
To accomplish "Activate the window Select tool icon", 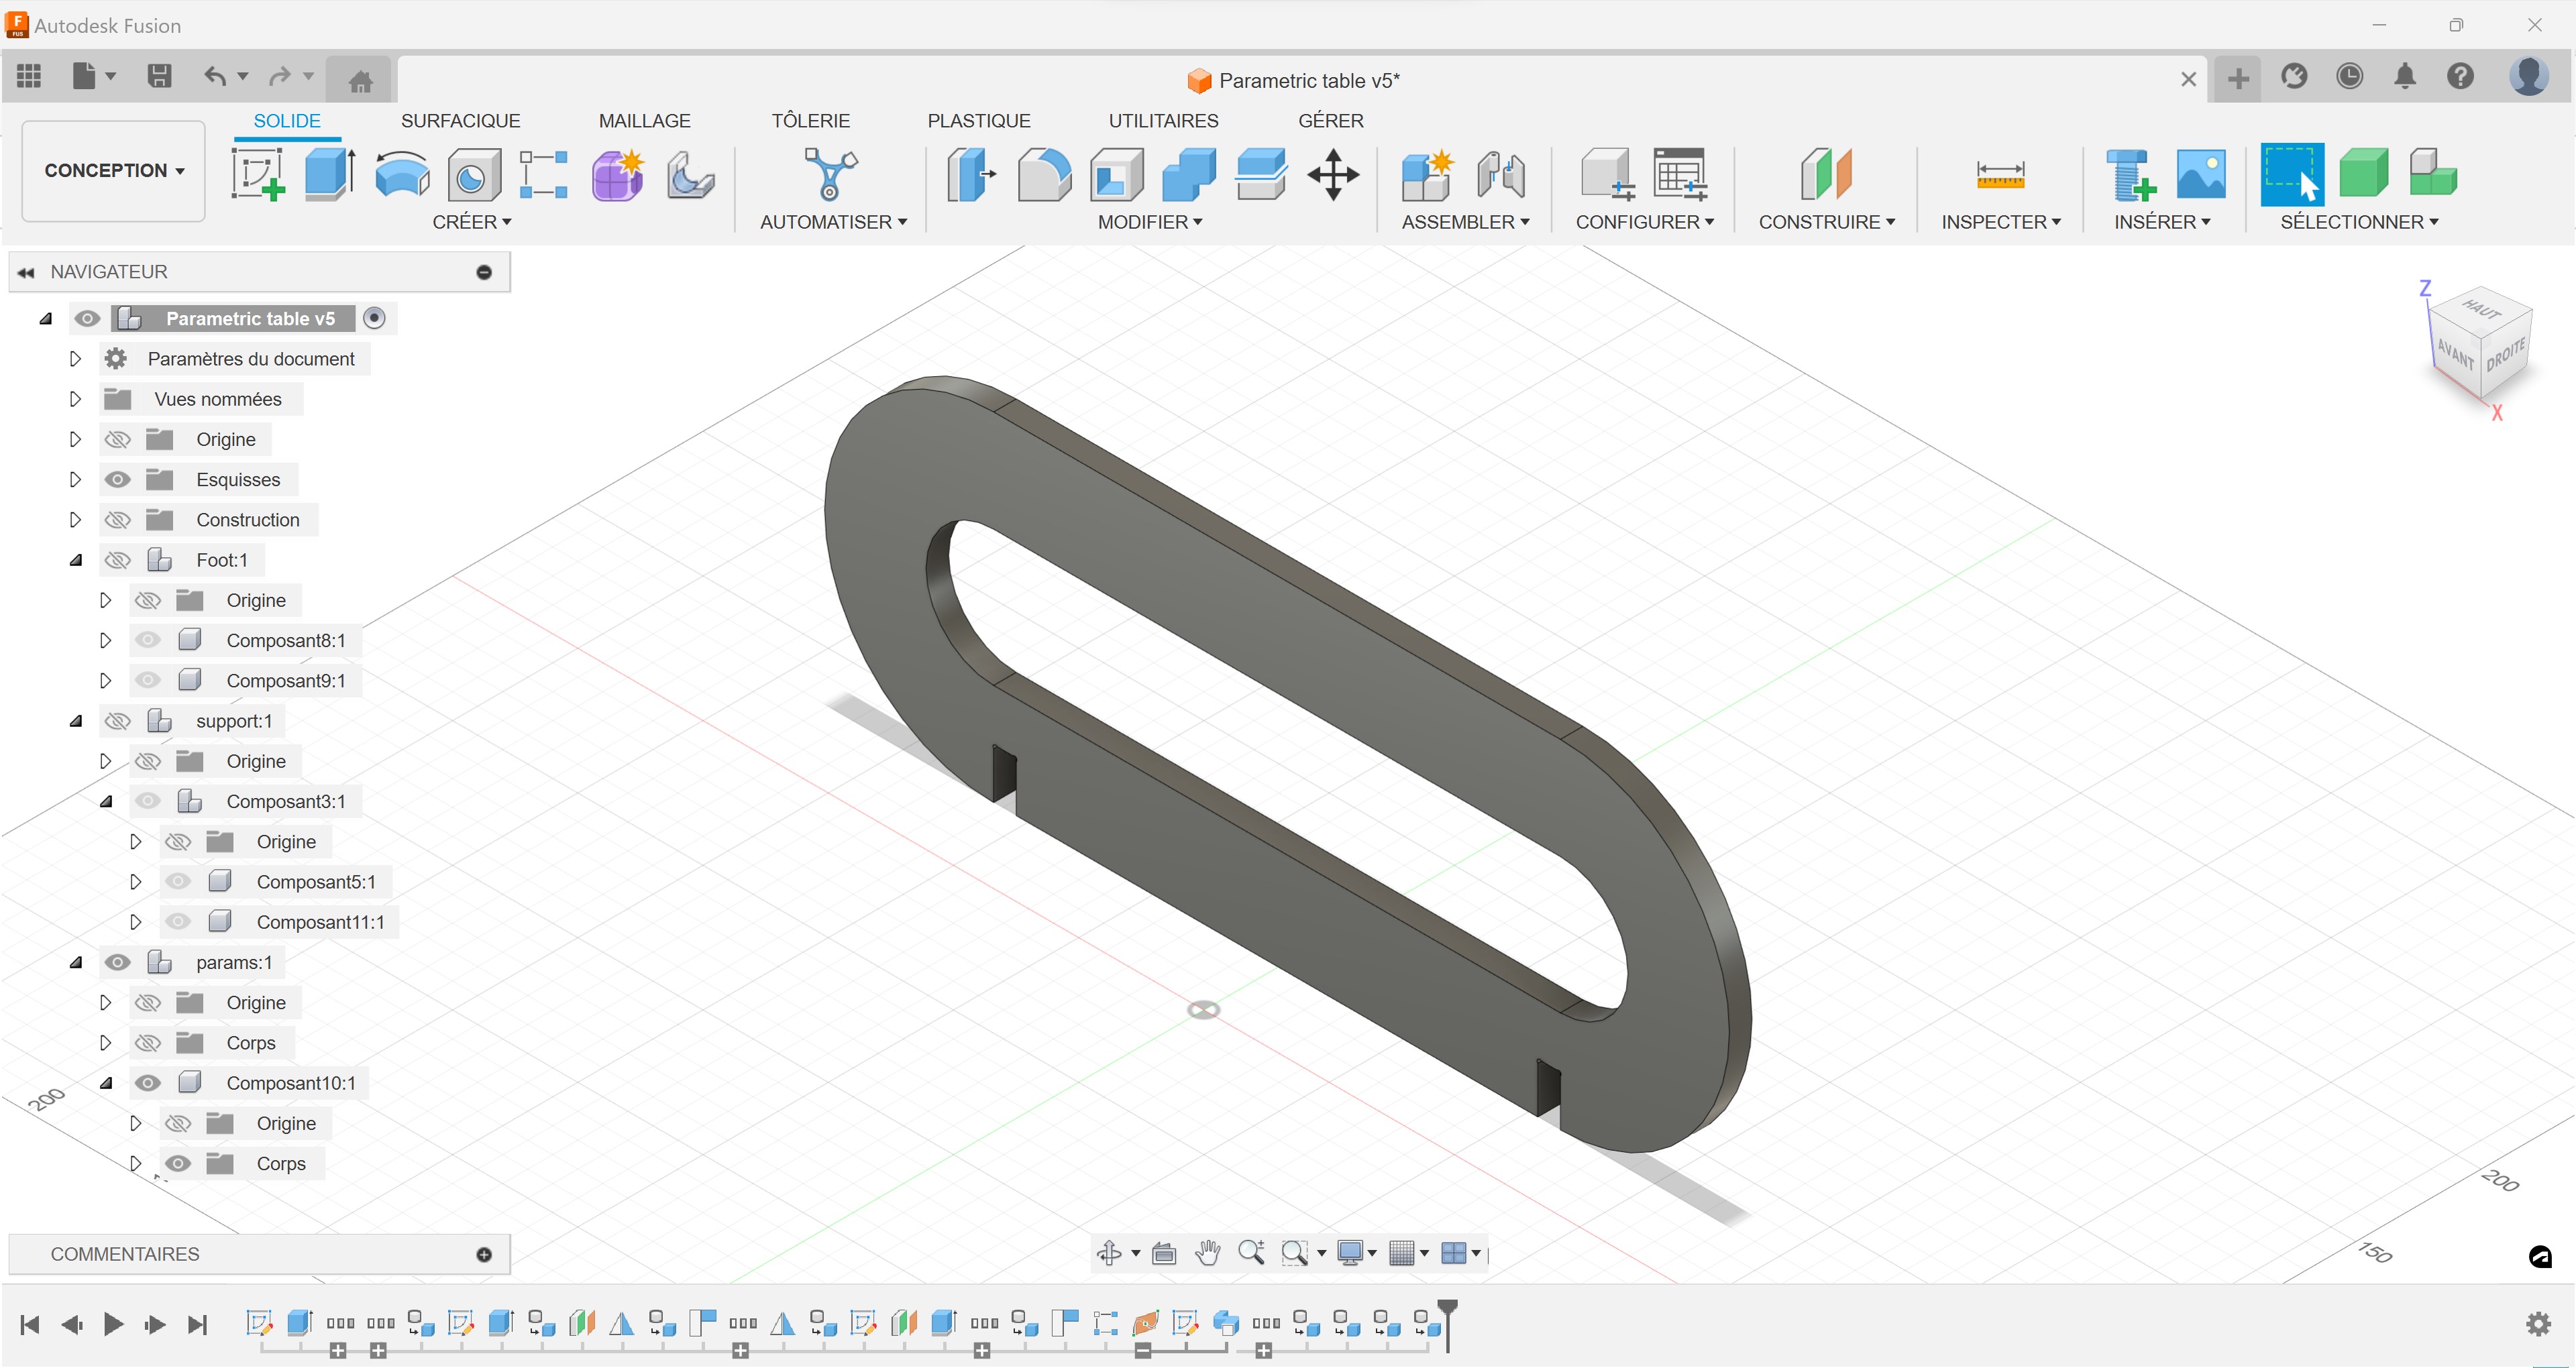I will [2291, 174].
